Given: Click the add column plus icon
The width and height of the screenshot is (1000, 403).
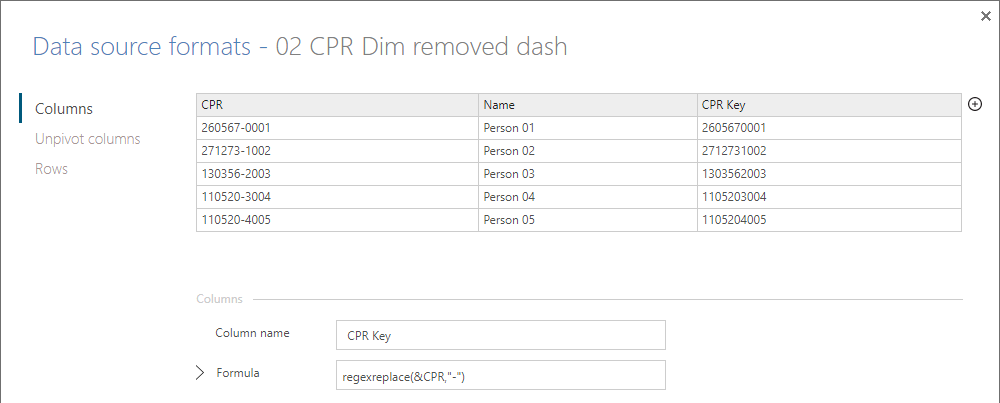Looking at the screenshot, I should (974, 105).
